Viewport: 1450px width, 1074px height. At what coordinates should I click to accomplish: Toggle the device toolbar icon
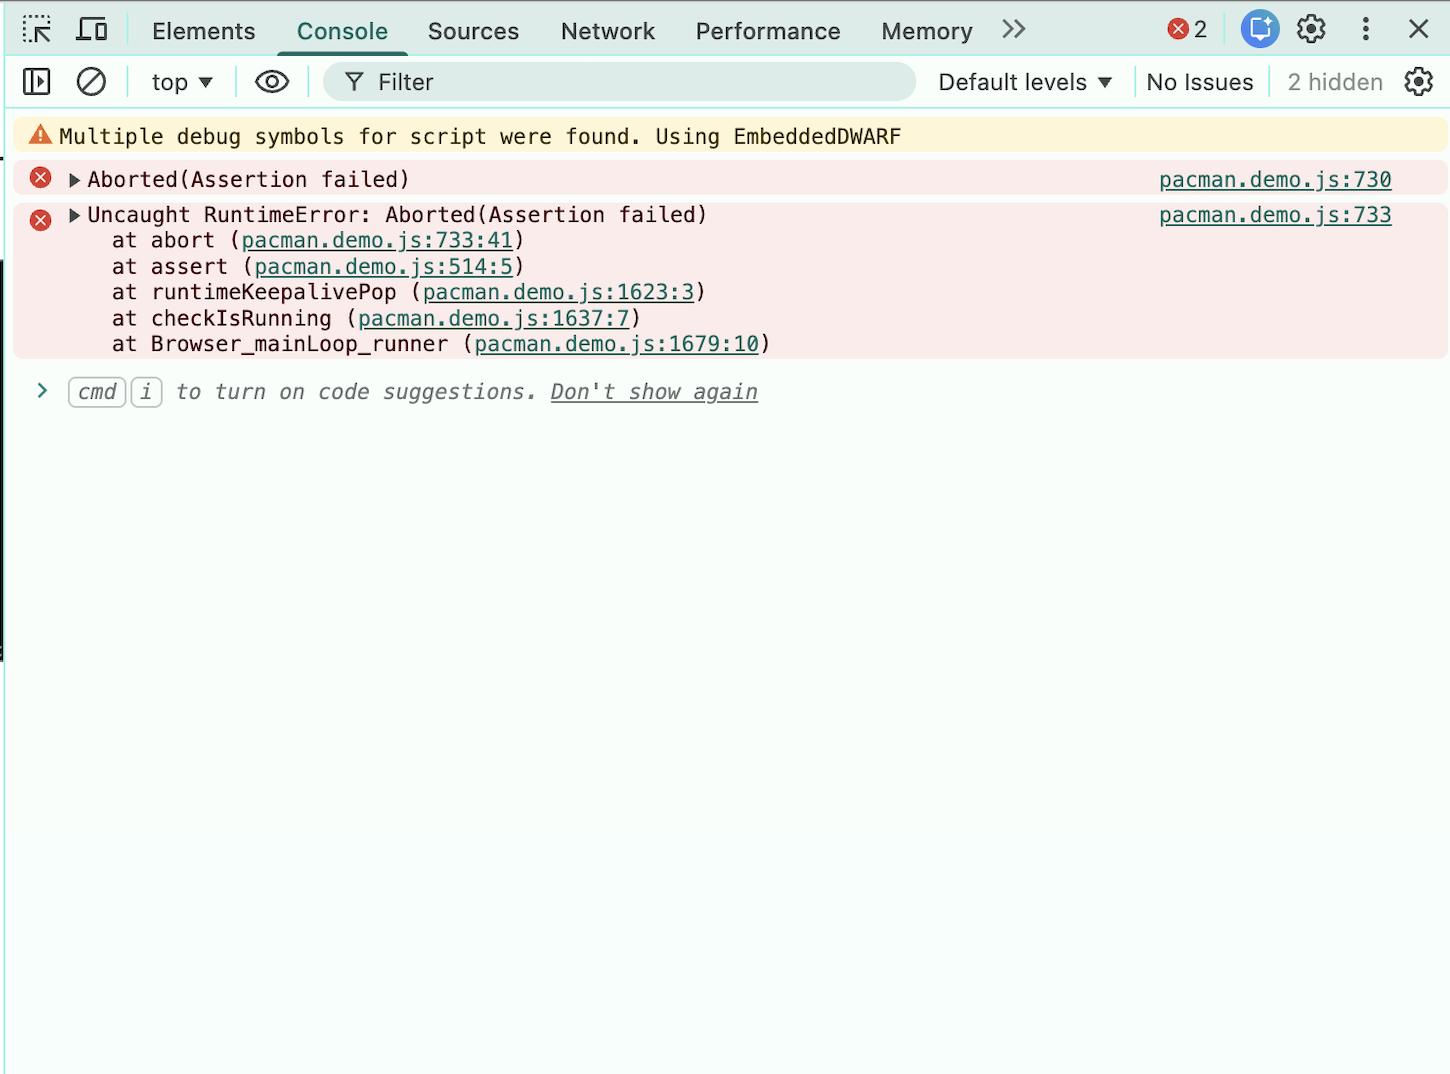point(92,30)
